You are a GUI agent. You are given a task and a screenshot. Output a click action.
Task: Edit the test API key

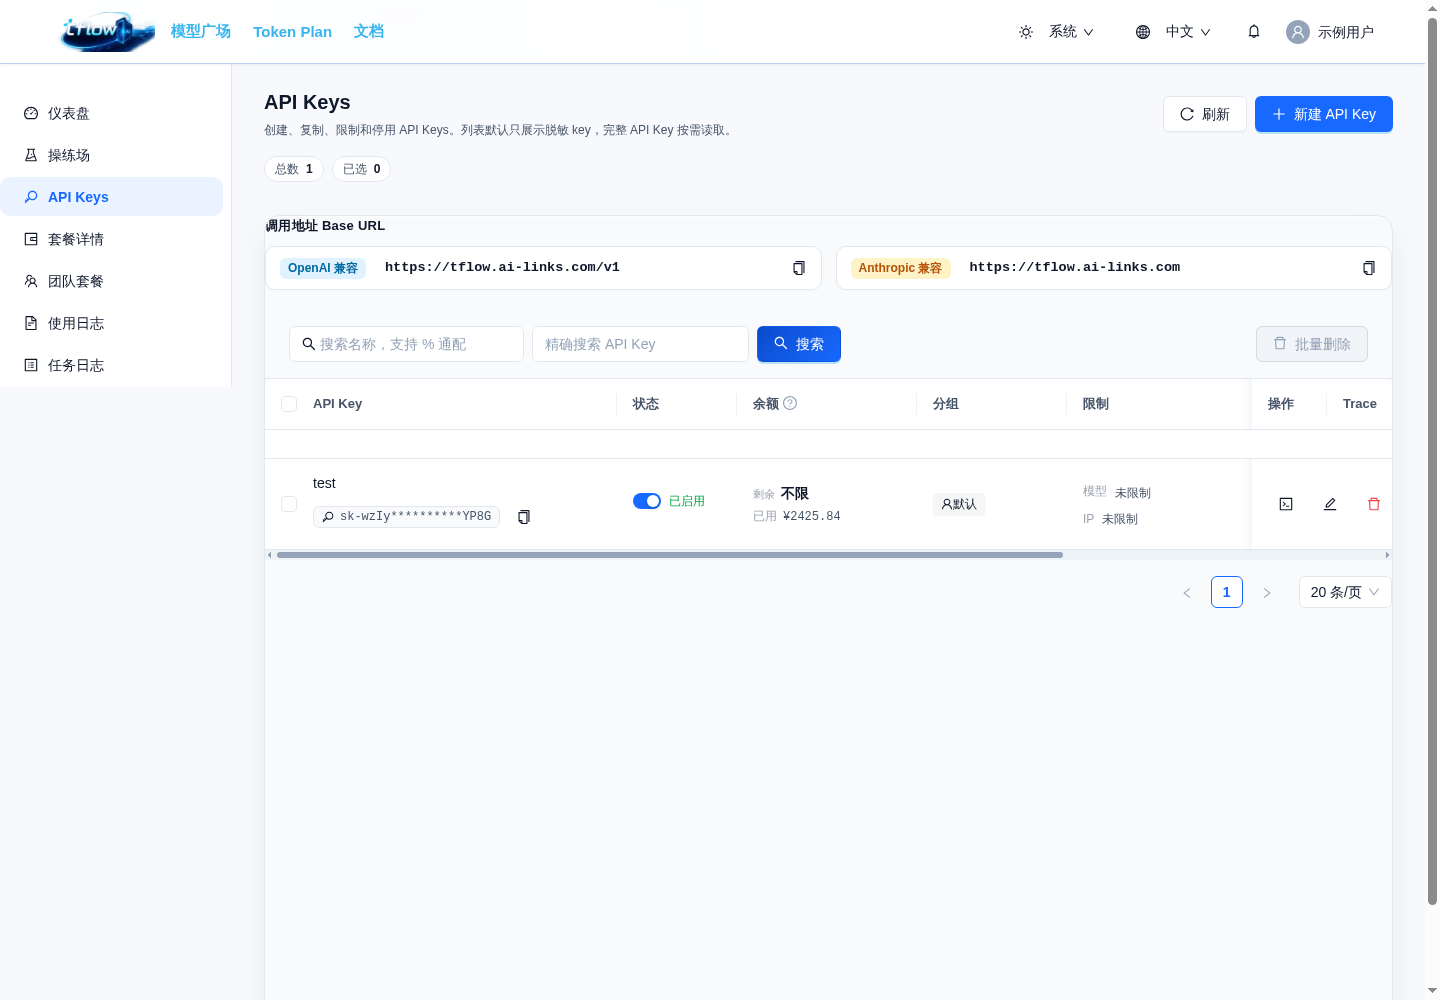pos(1330,504)
